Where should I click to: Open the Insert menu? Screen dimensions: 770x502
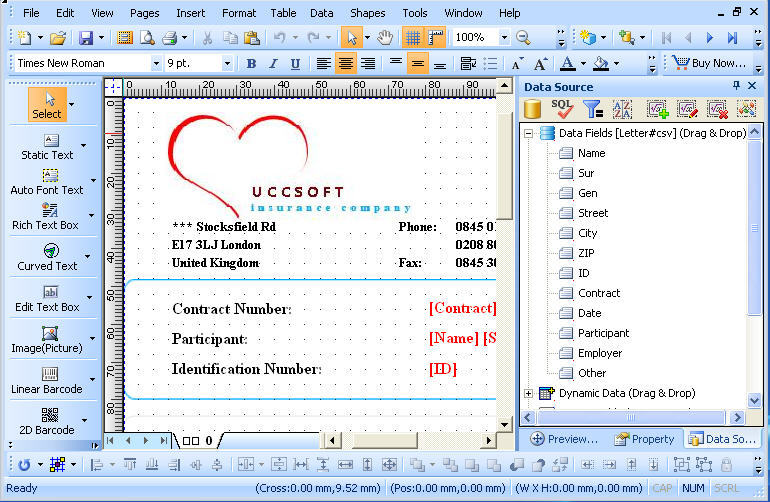coord(191,13)
